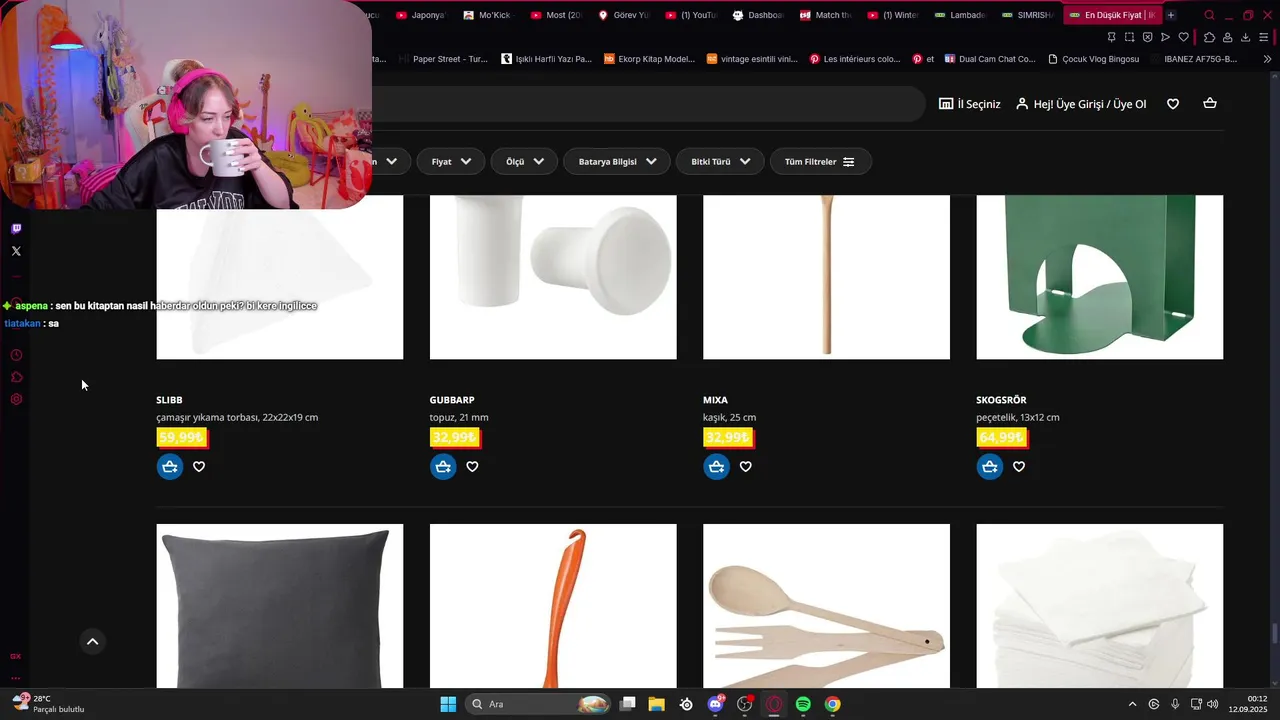The image size is (1280, 720).
Task: Open Les intérieurs colo... Pinterest bookmark
Action: [855, 59]
